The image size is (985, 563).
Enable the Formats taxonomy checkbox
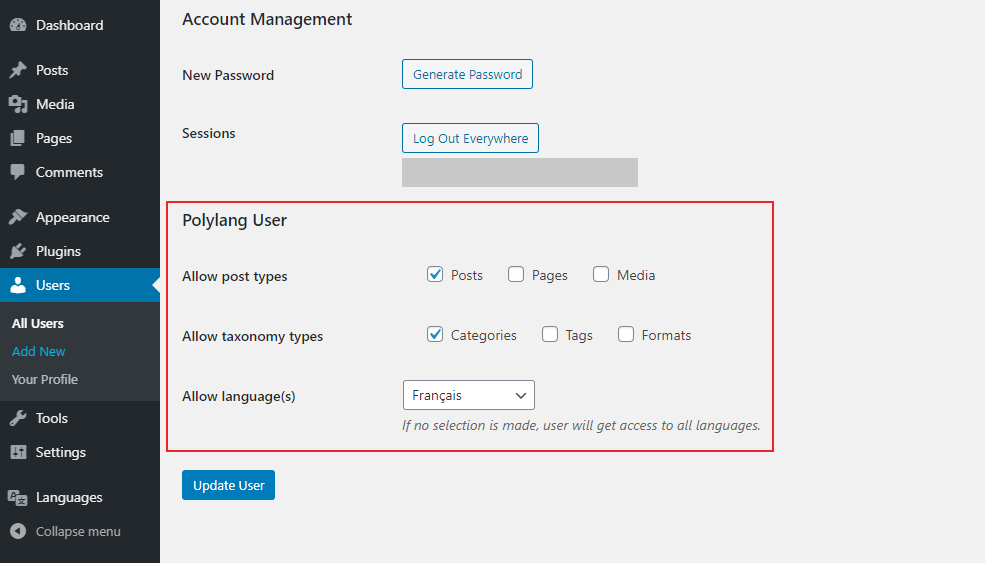coord(626,334)
